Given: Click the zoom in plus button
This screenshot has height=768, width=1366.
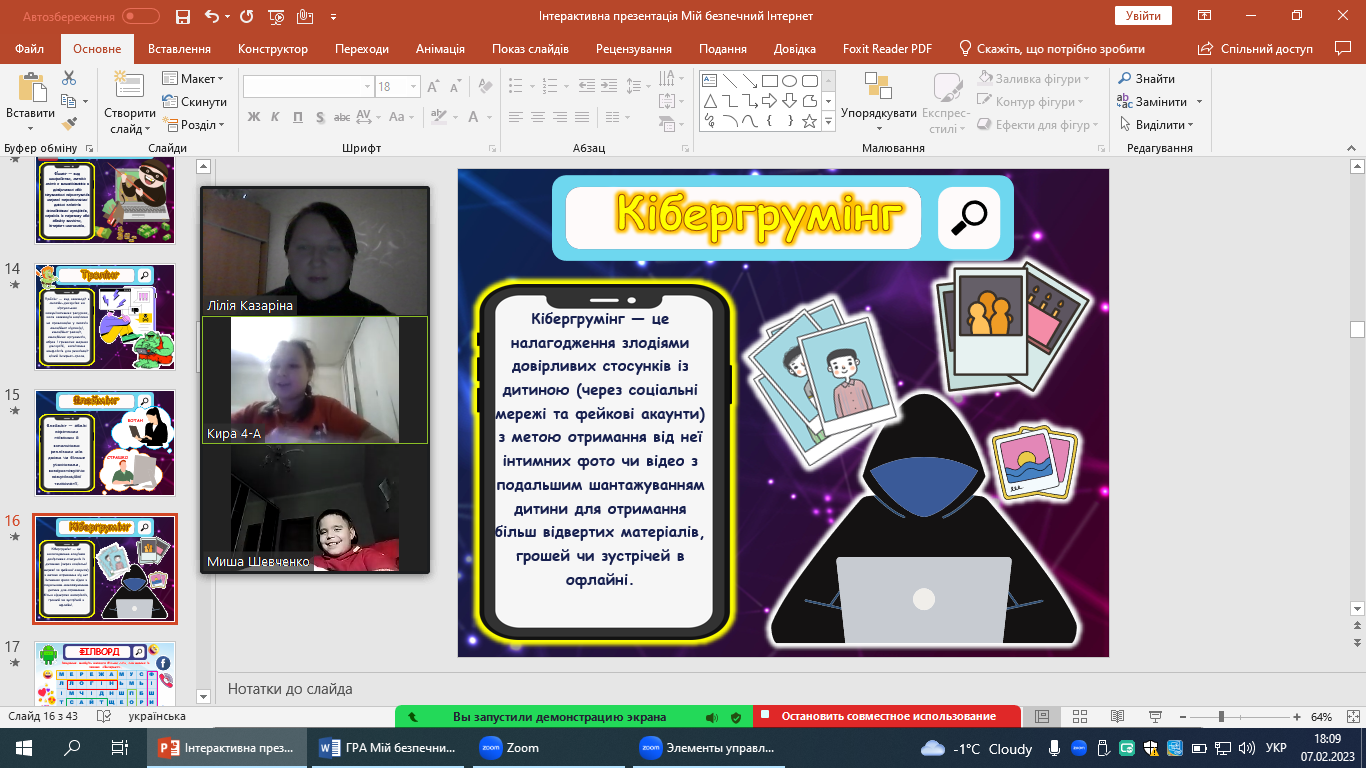Looking at the screenshot, I should [x=1297, y=717].
